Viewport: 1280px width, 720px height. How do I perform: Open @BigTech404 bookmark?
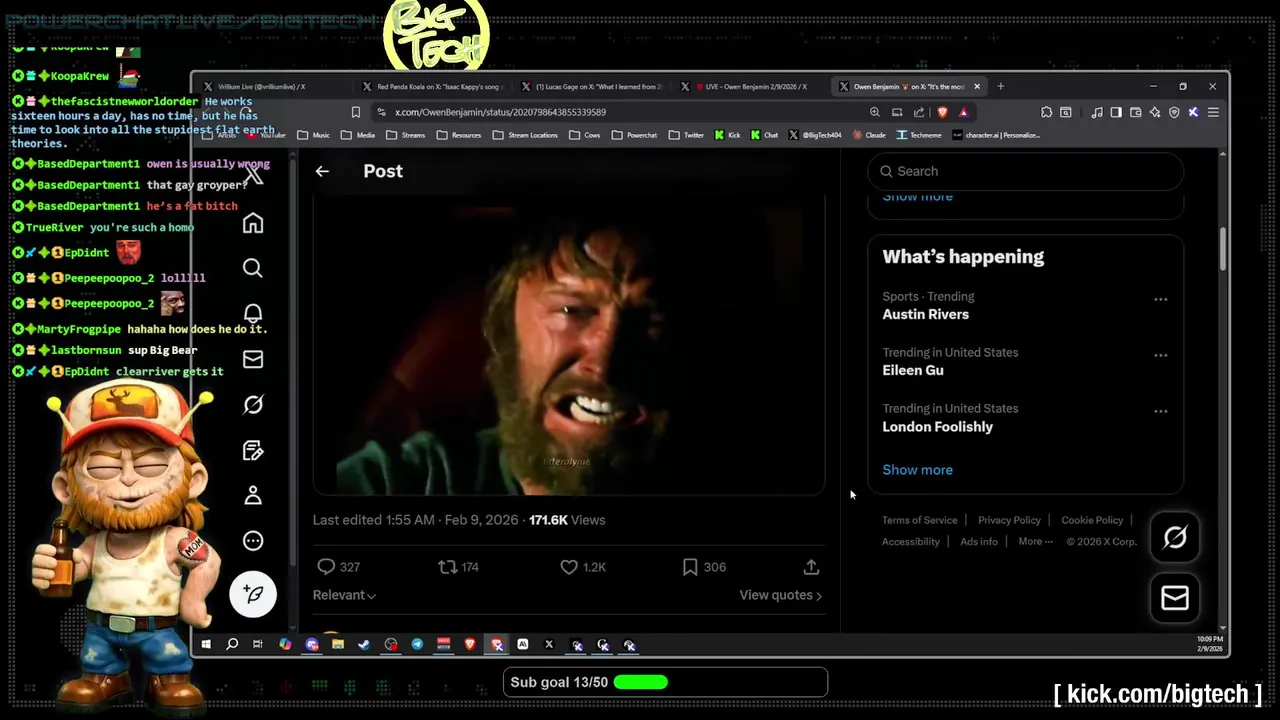pos(815,135)
